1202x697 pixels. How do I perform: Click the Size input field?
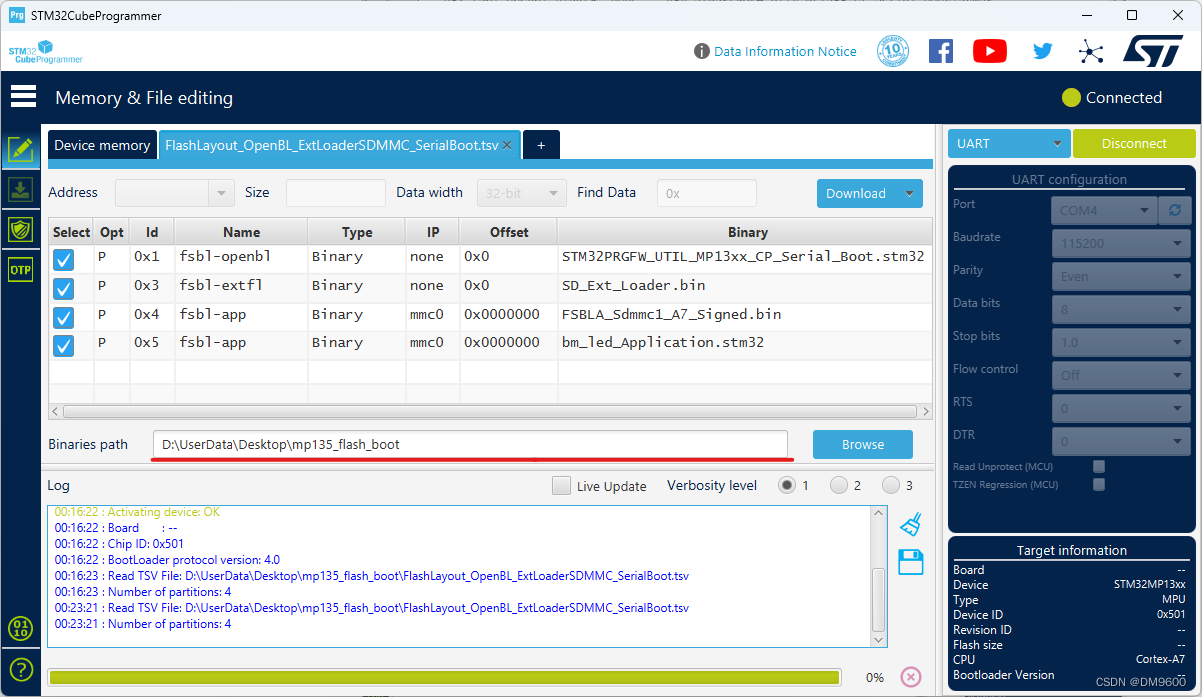335,193
